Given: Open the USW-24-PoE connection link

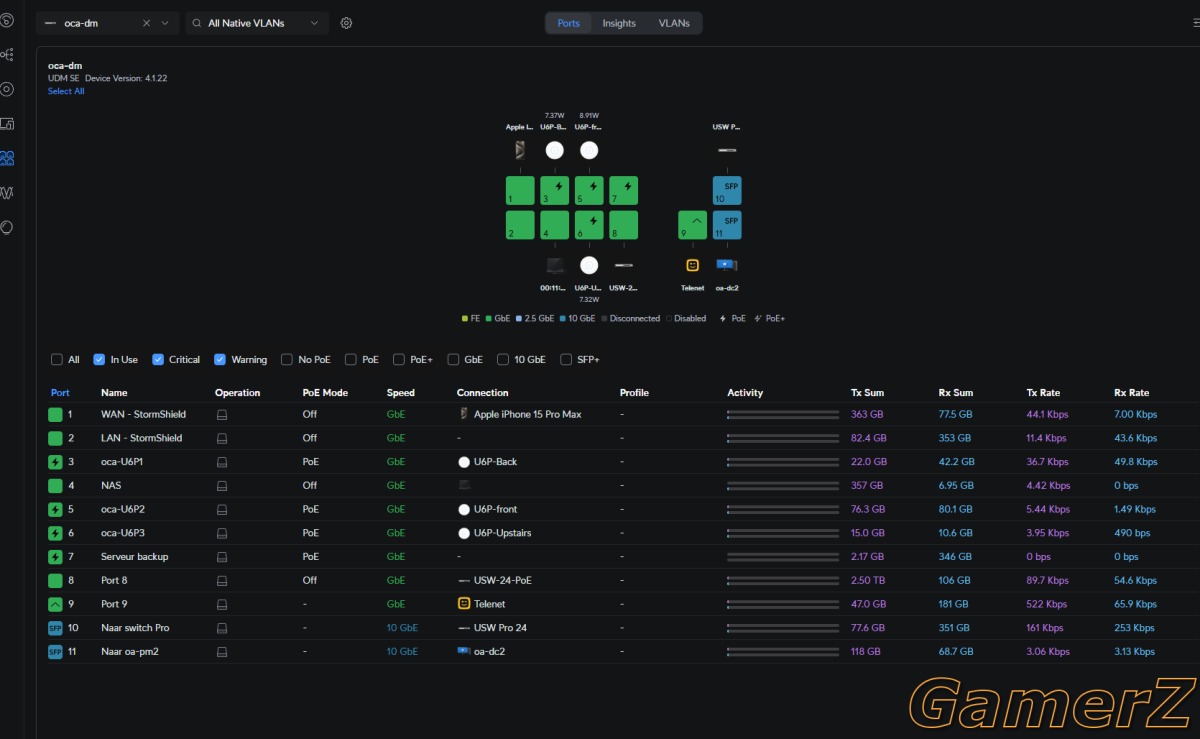Looking at the screenshot, I should (502, 580).
